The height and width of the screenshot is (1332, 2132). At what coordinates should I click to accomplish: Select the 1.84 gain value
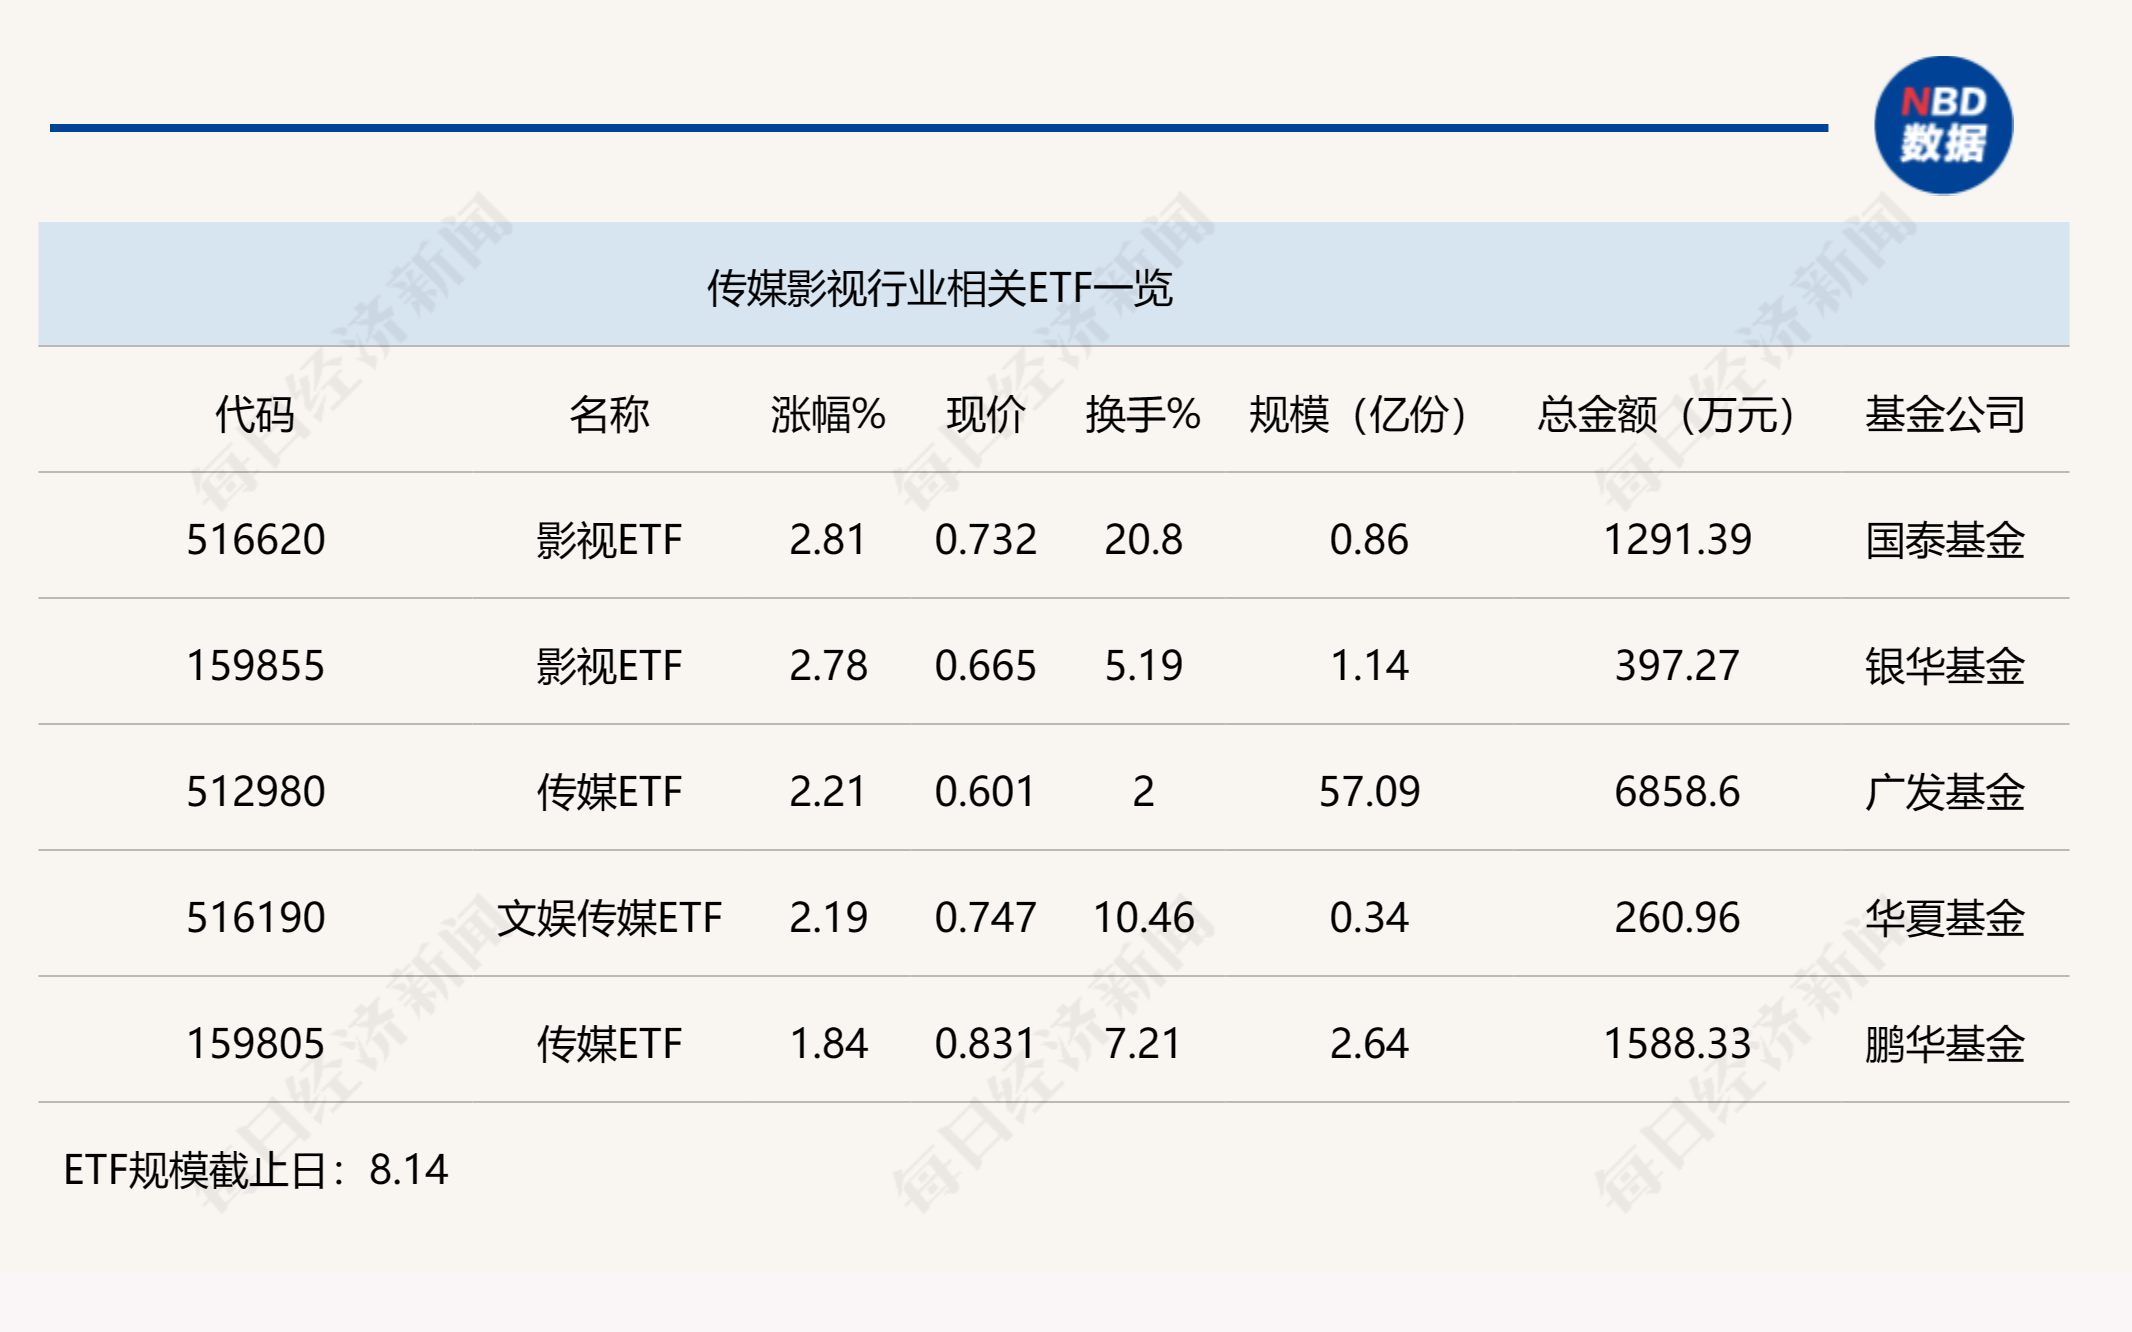point(828,1044)
